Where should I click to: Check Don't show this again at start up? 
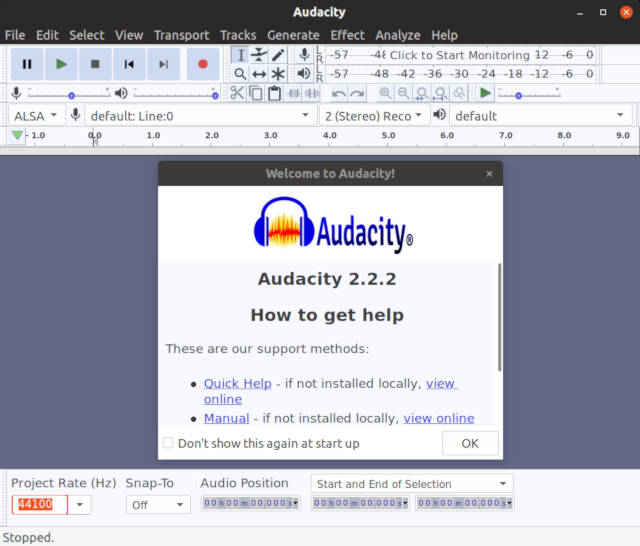coord(168,443)
